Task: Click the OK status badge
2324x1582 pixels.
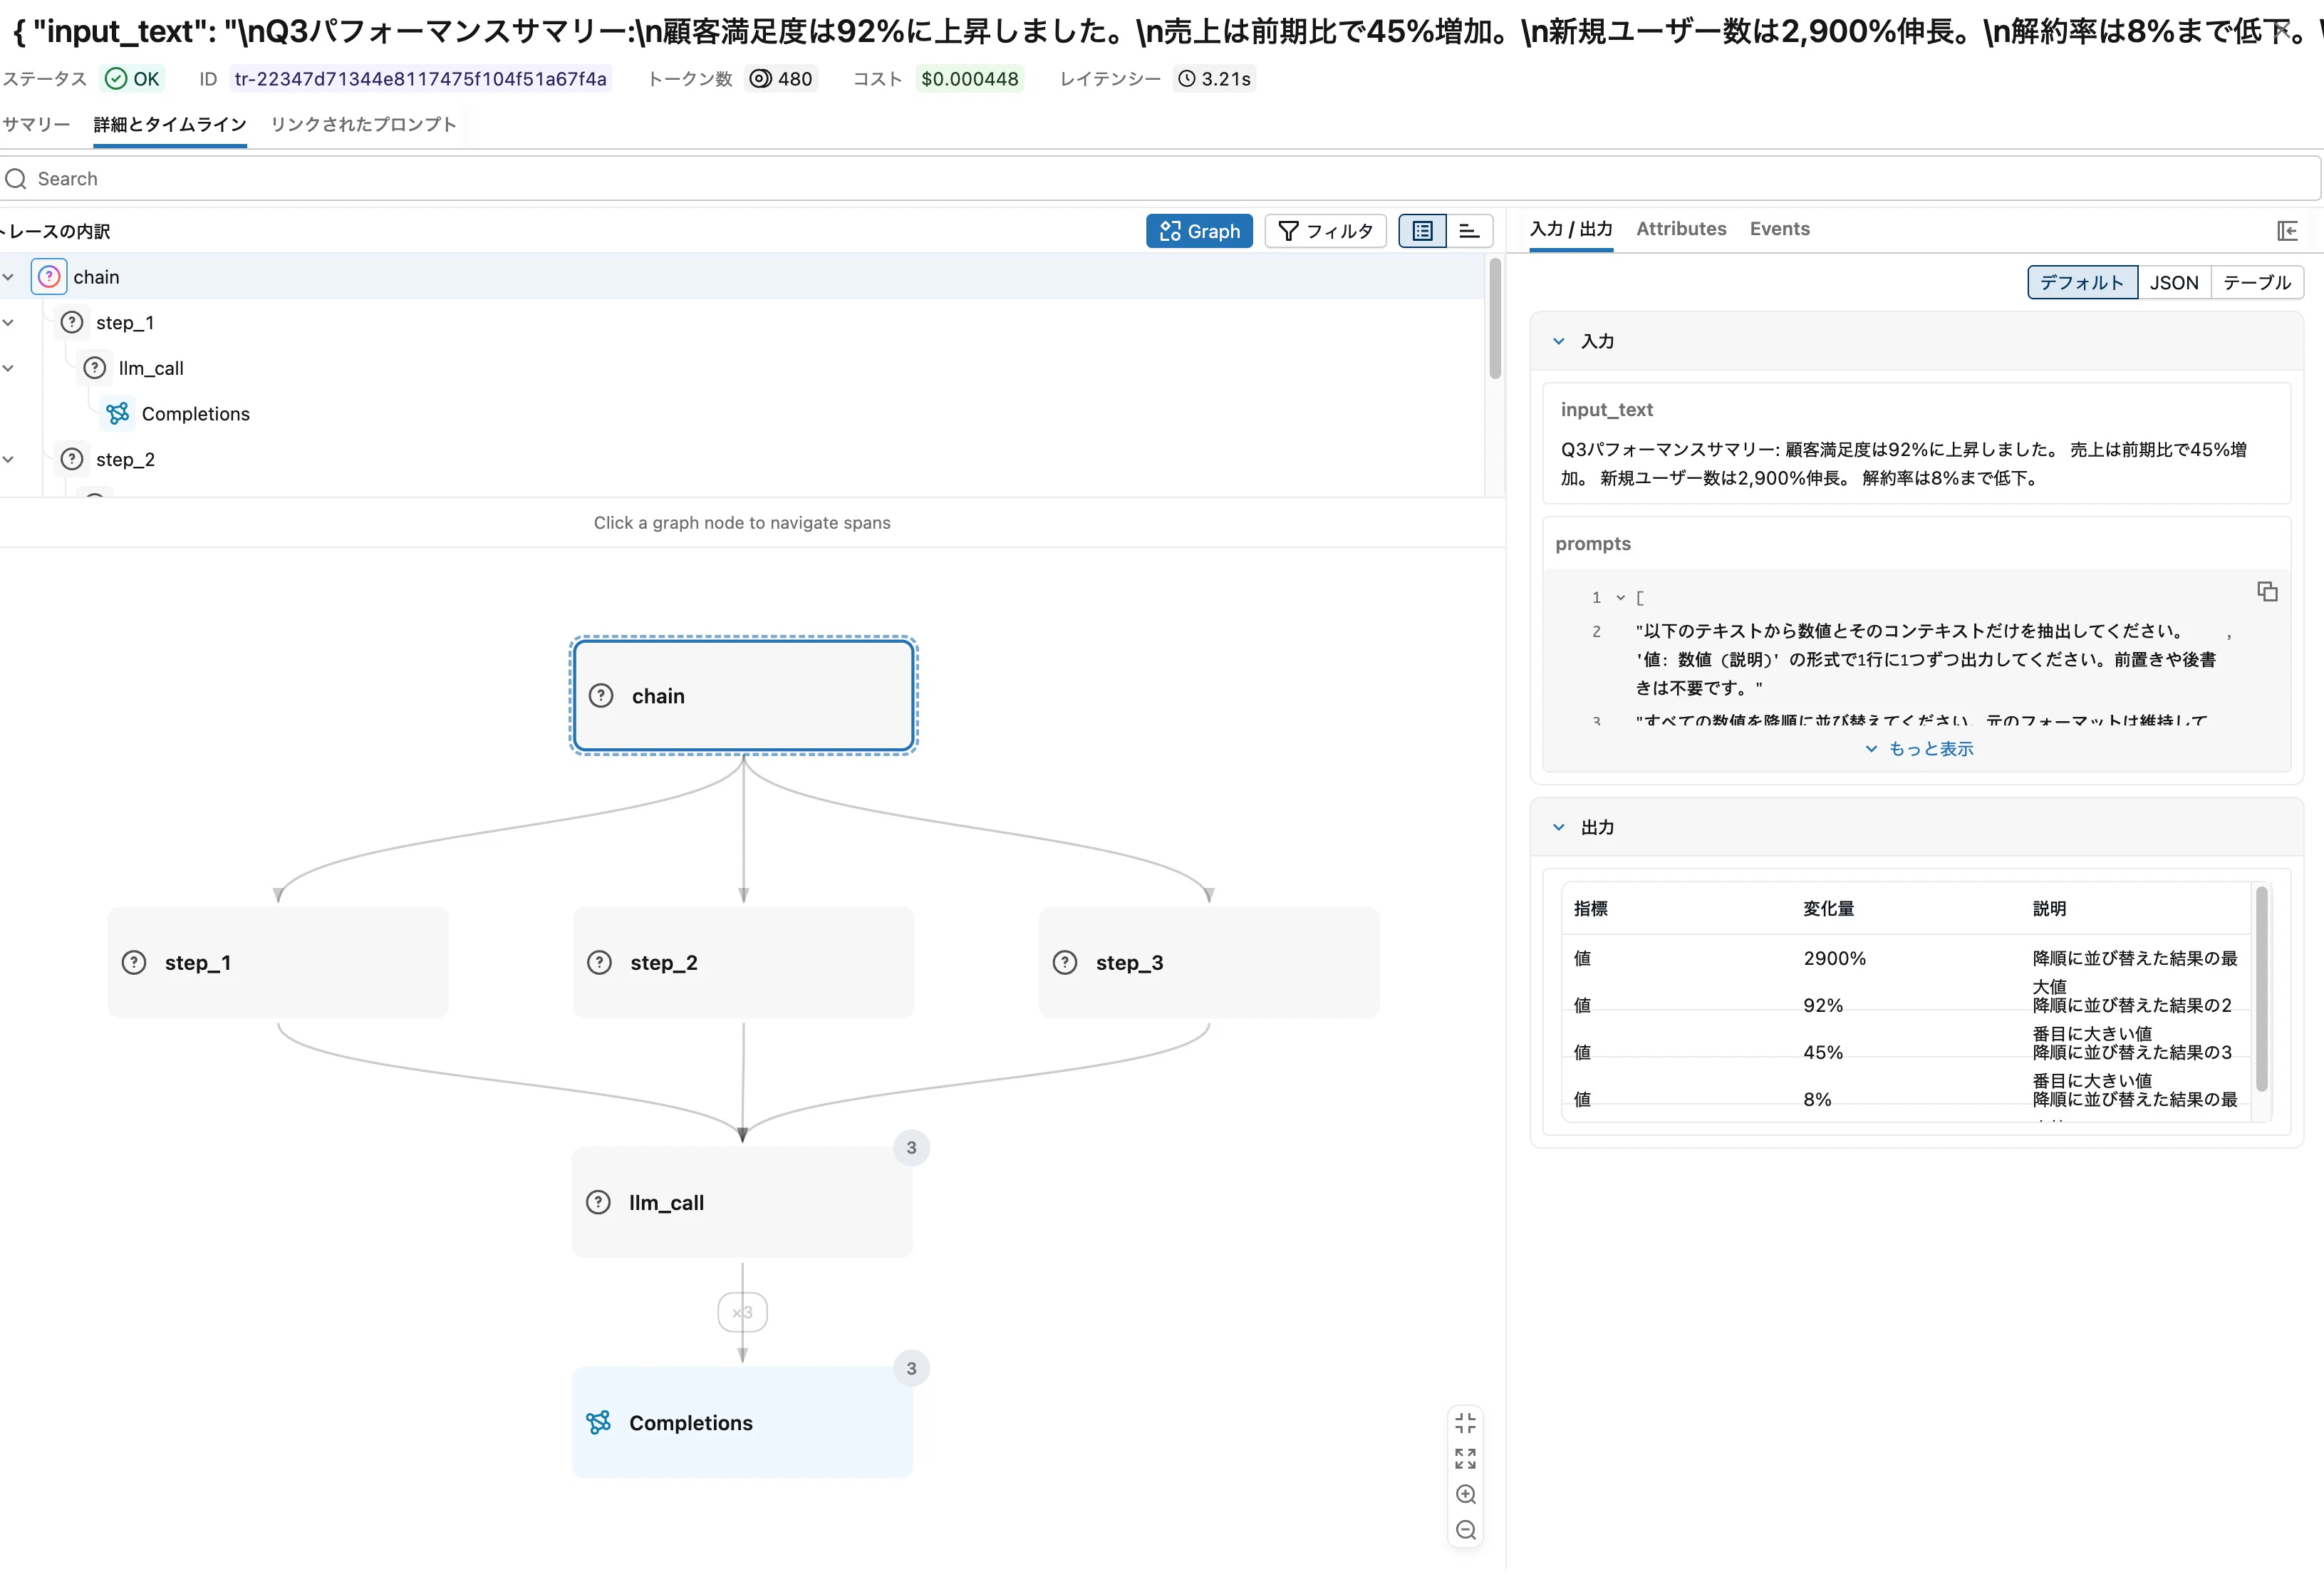Action: coord(132,79)
